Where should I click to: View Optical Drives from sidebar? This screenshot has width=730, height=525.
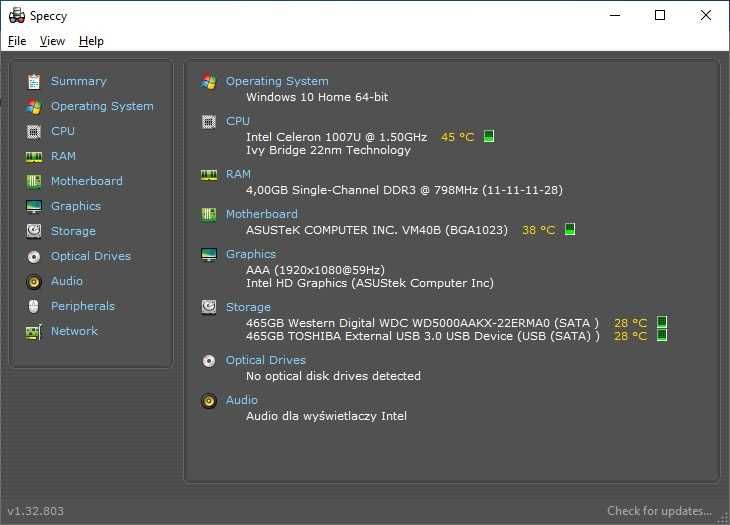click(91, 256)
